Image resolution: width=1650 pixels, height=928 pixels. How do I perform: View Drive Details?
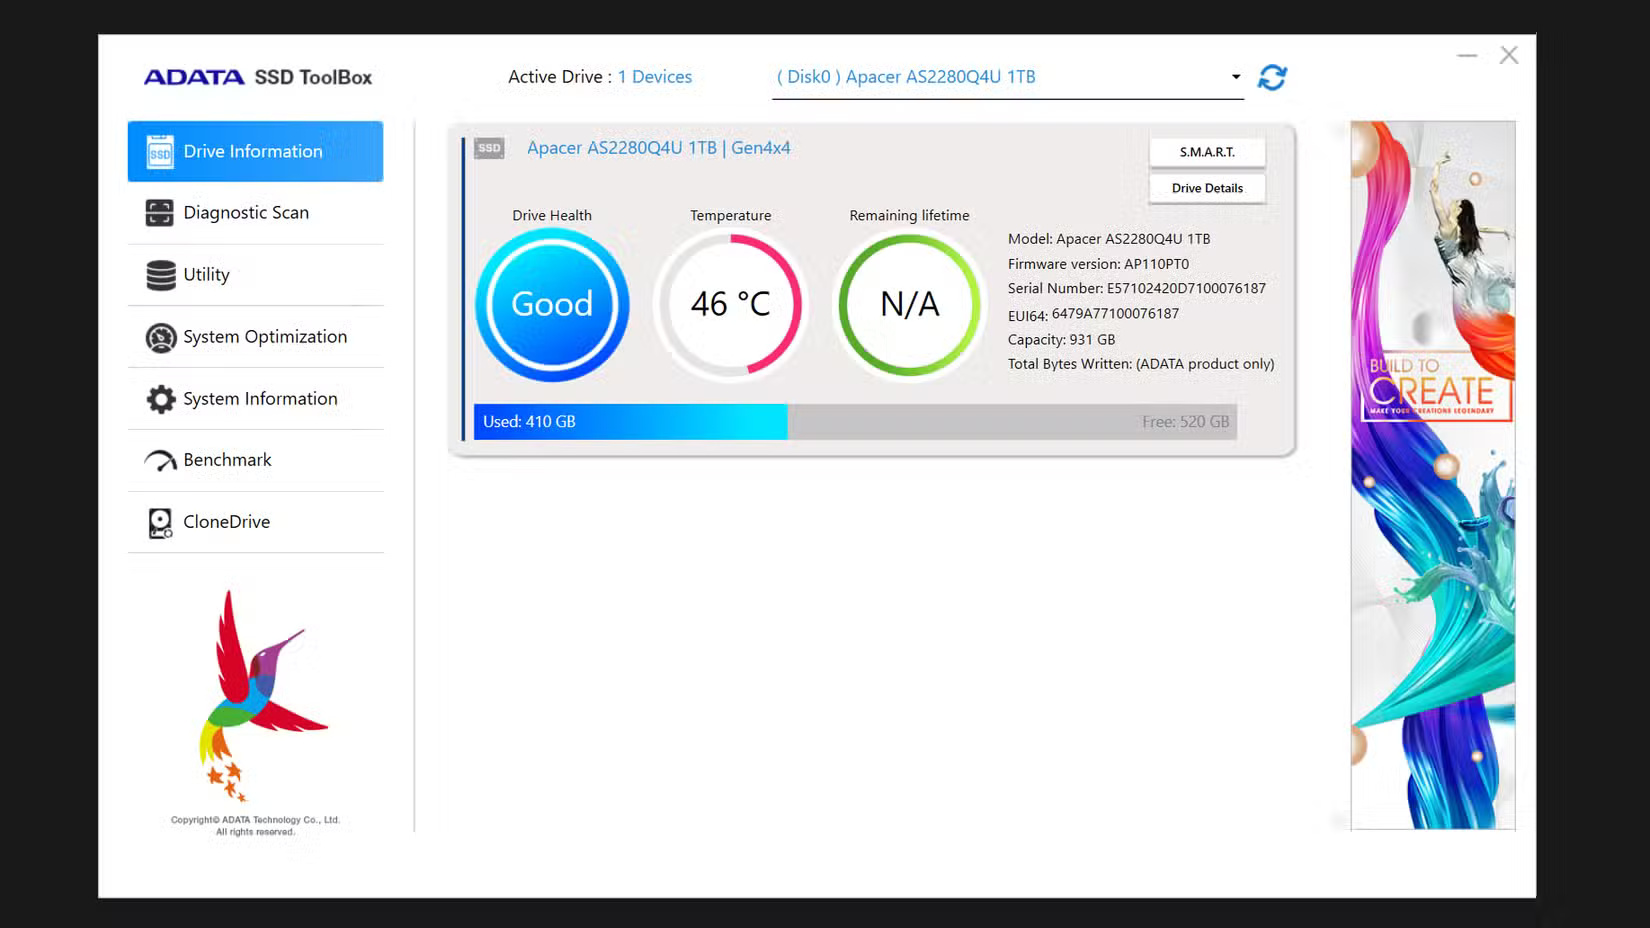[1207, 188]
